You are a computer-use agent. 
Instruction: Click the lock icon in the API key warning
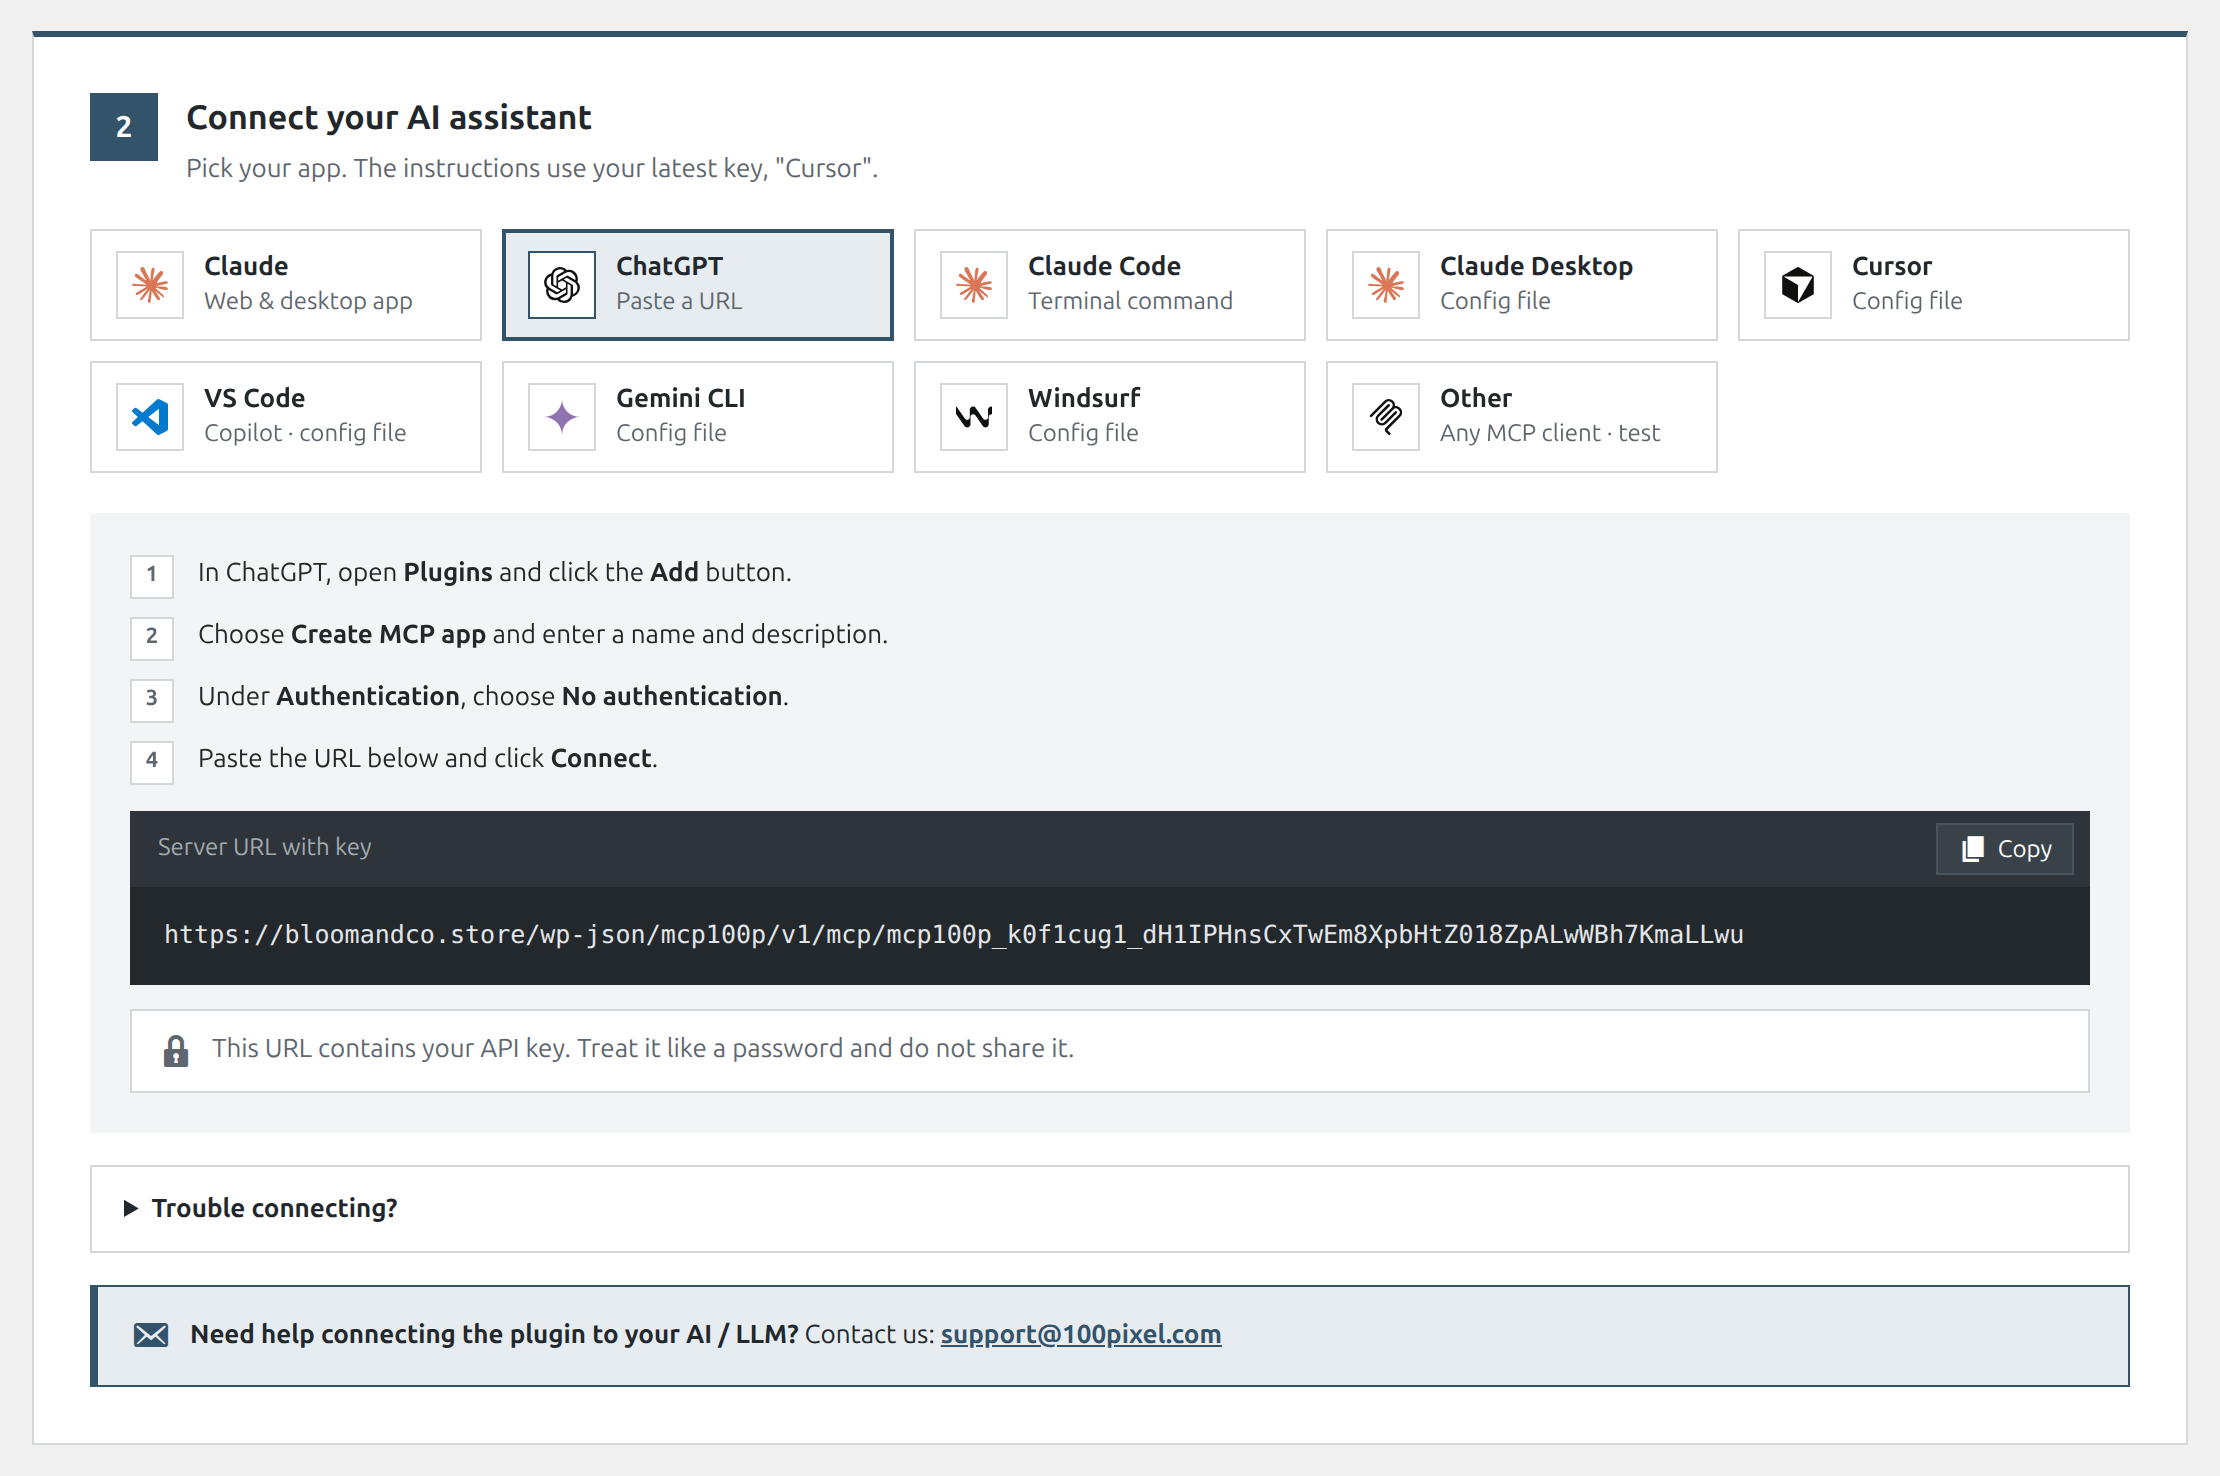point(176,1050)
